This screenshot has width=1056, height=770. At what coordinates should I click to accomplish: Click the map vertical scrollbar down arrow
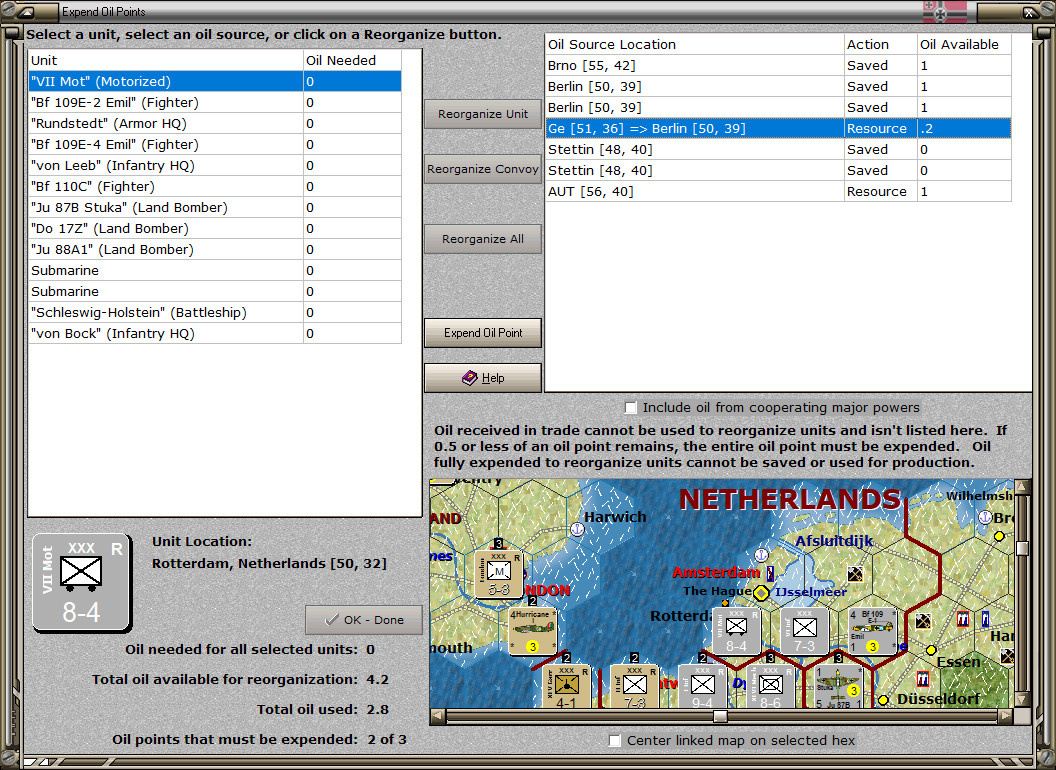click(x=1022, y=700)
